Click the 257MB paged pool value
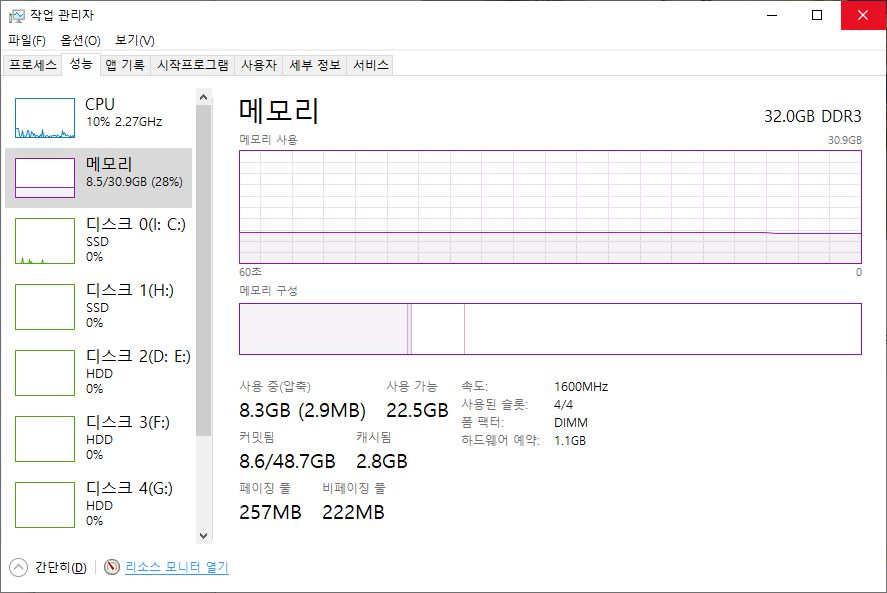 click(270, 512)
